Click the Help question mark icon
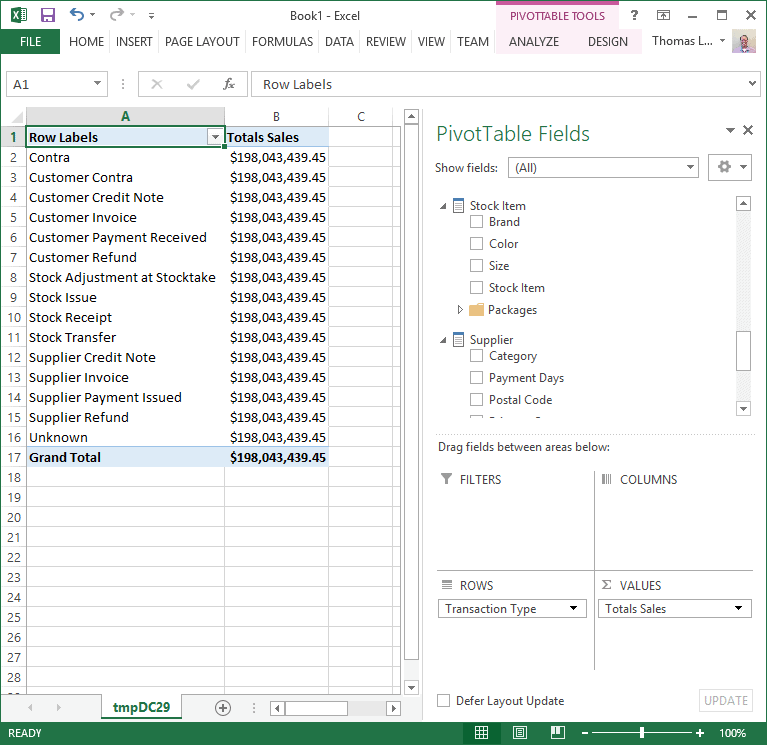767x745 pixels. click(x=635, y=15)
